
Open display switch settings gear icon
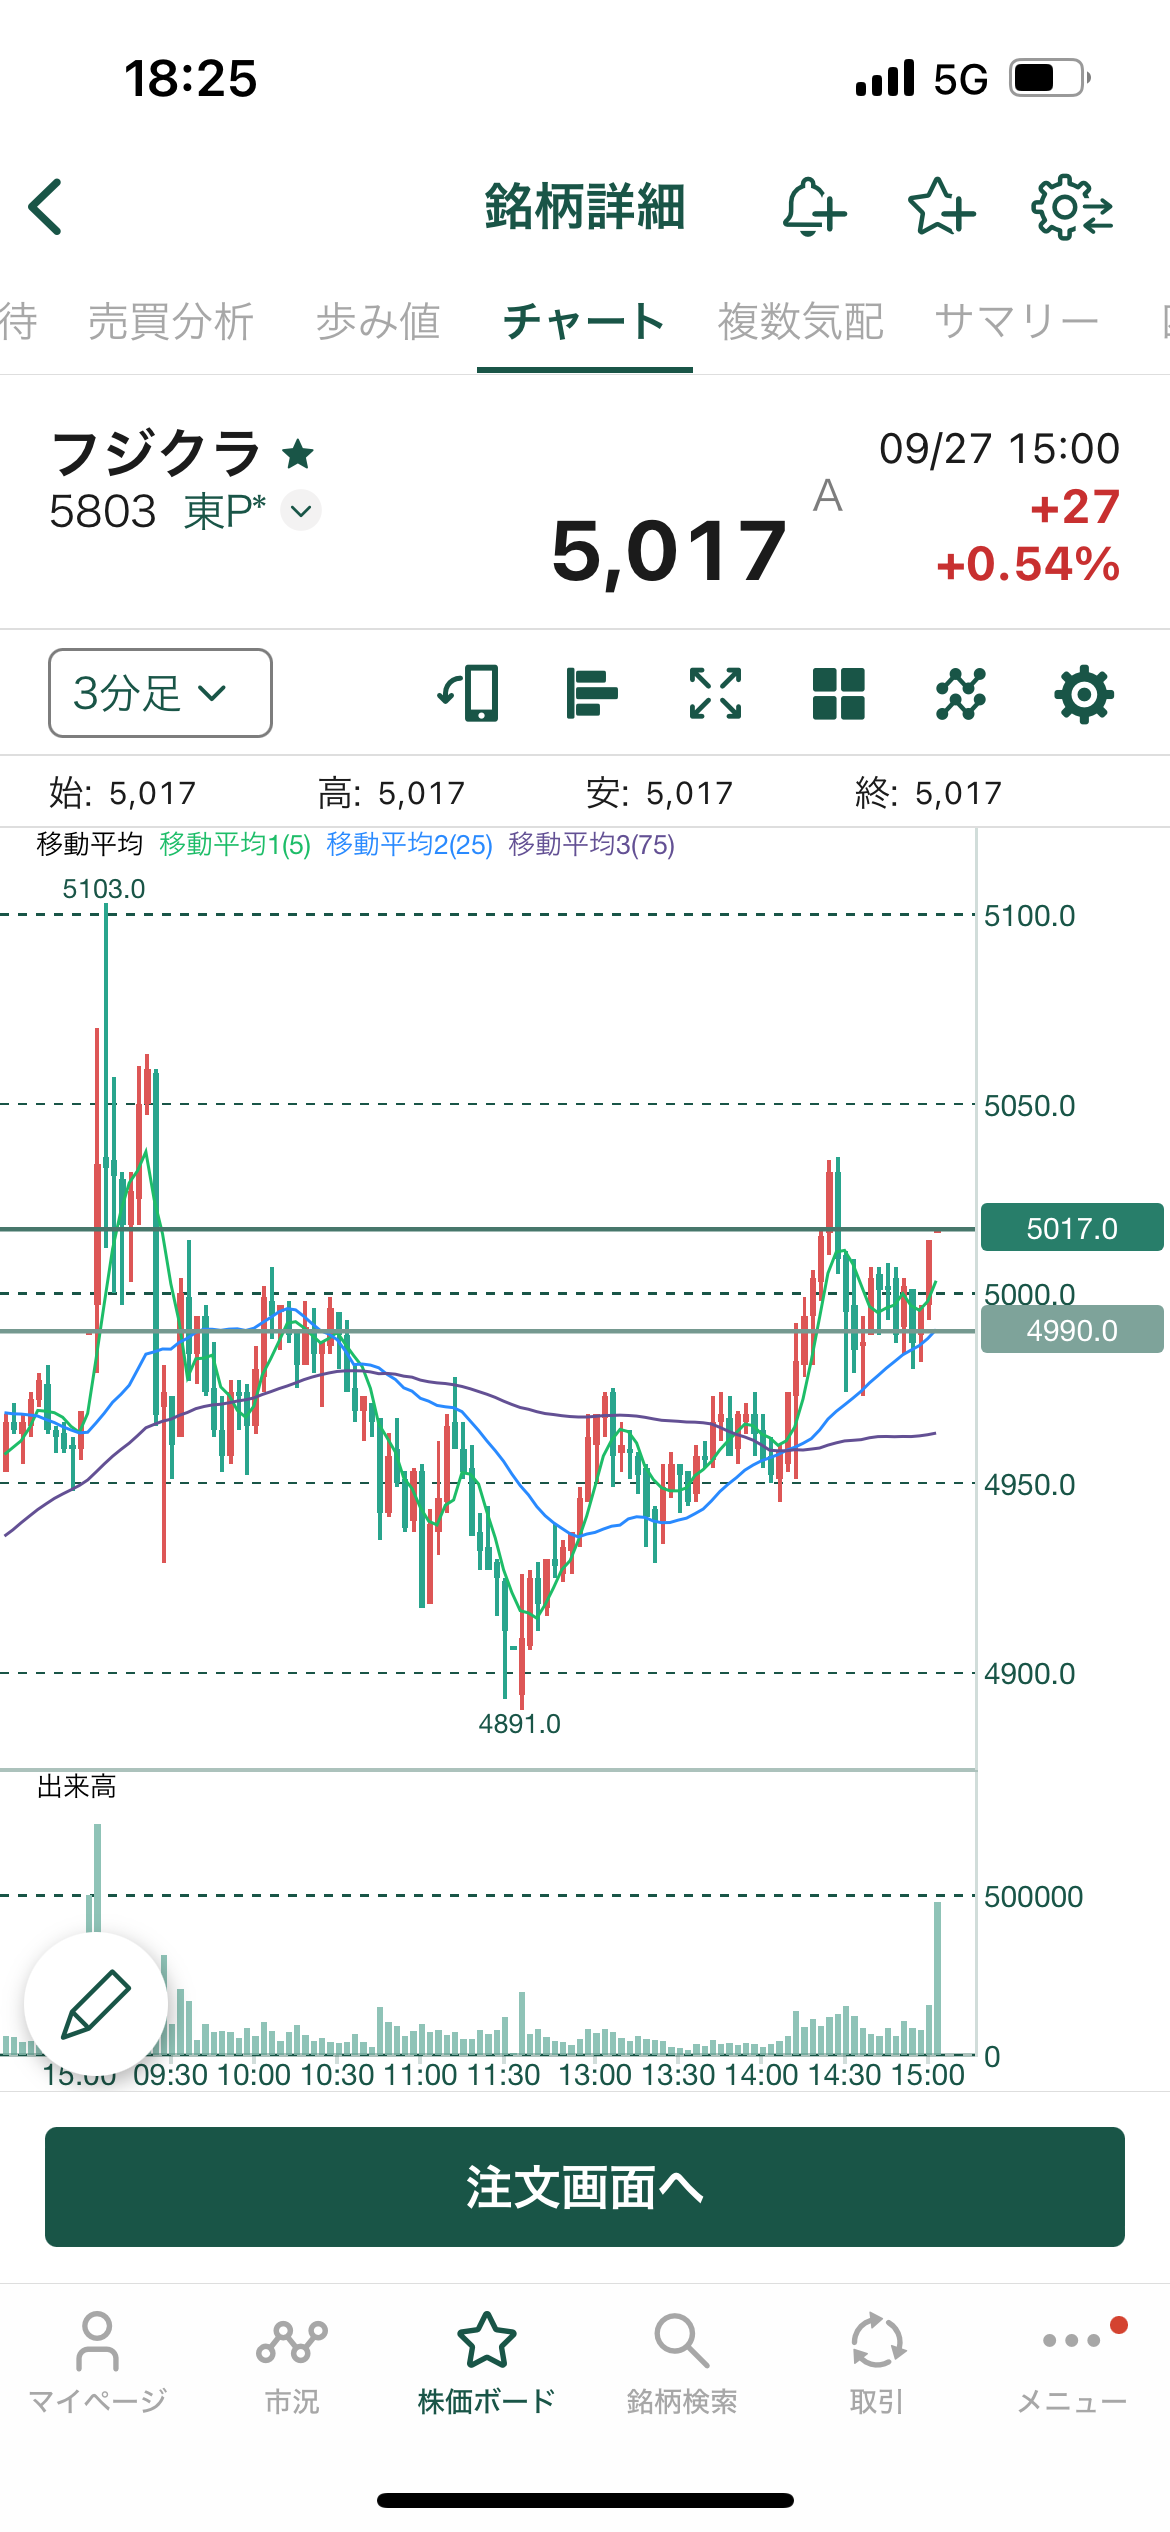coord(1072,207)
